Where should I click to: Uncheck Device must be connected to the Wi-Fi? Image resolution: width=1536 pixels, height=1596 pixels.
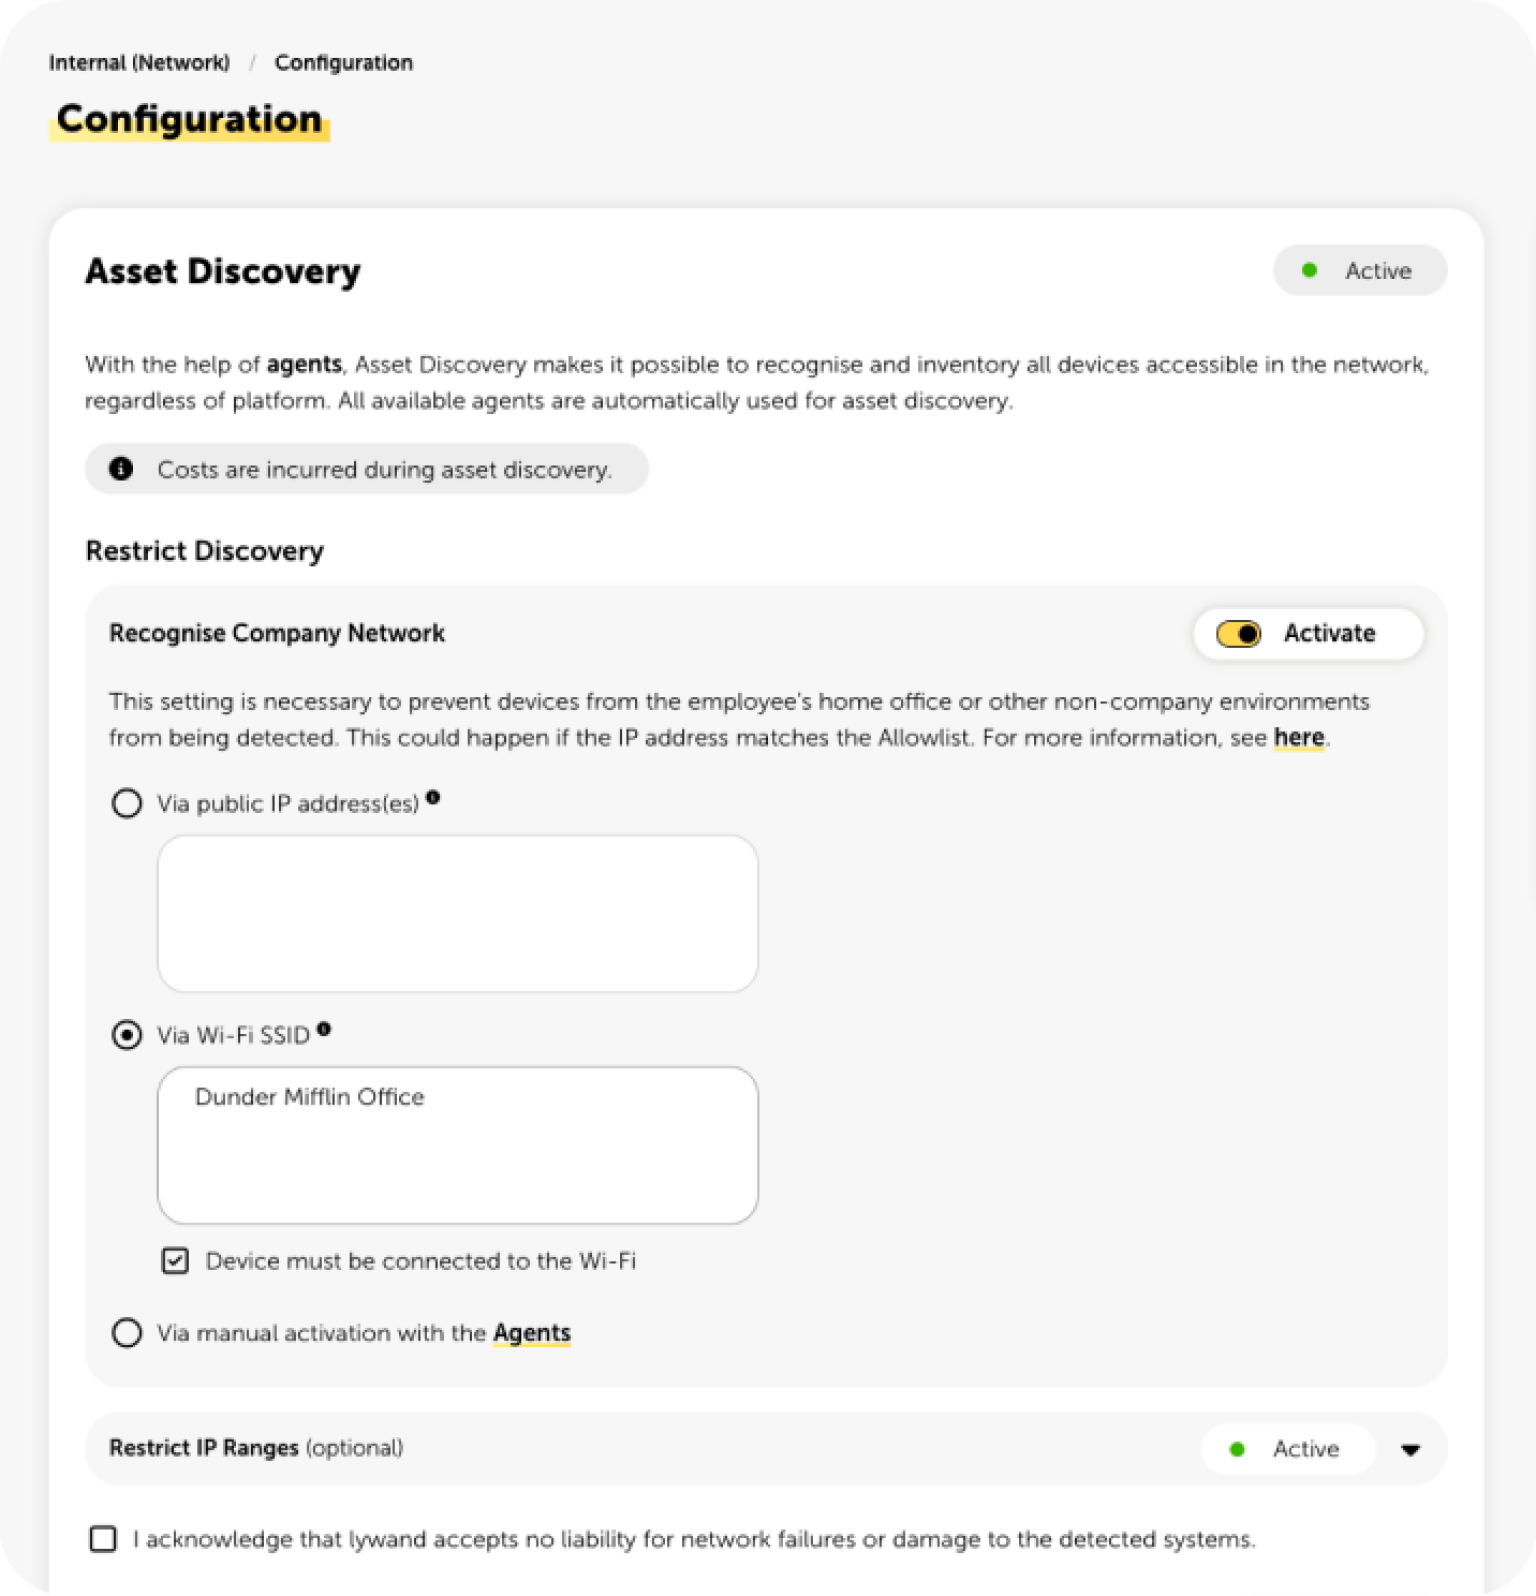(x=175, y=1260)
